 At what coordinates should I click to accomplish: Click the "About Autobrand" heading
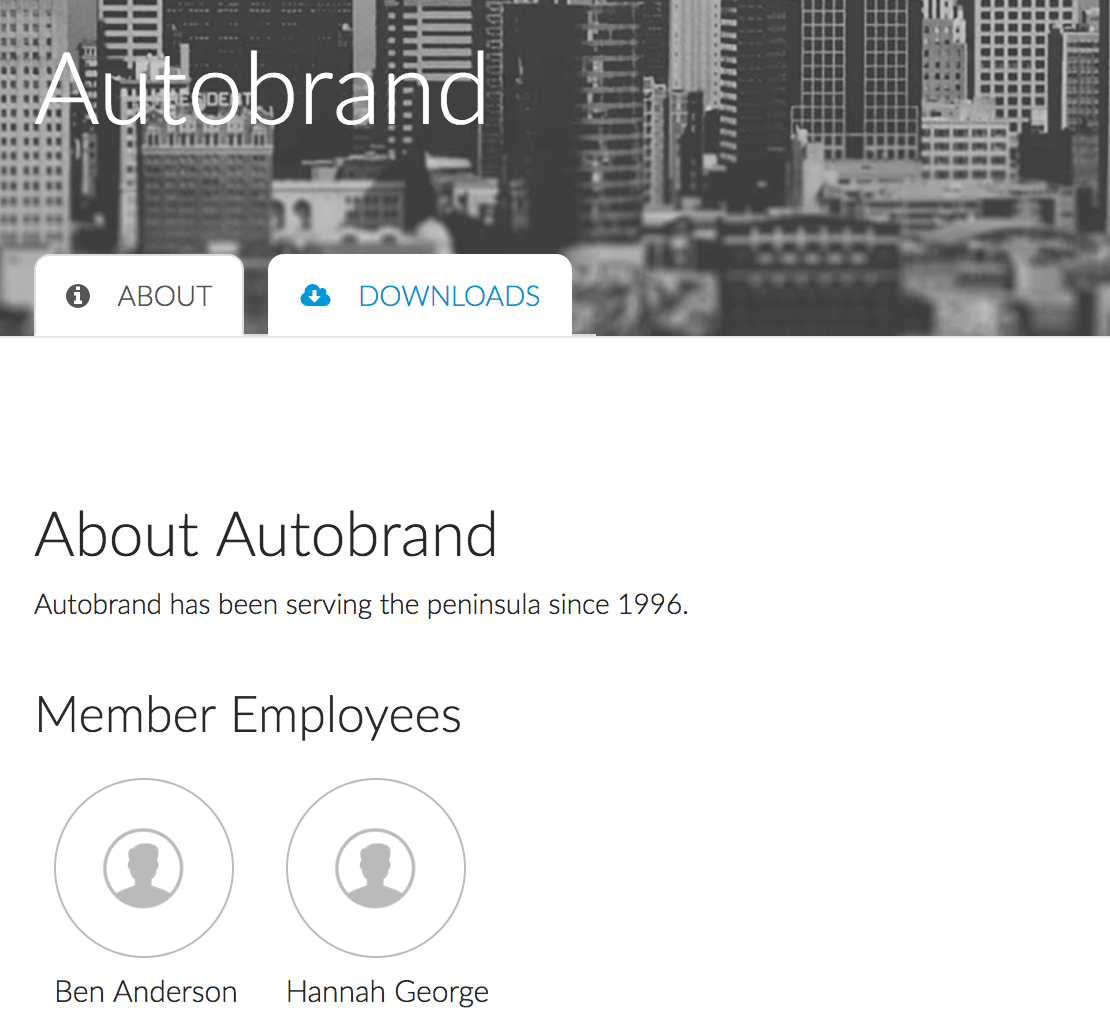266,534
